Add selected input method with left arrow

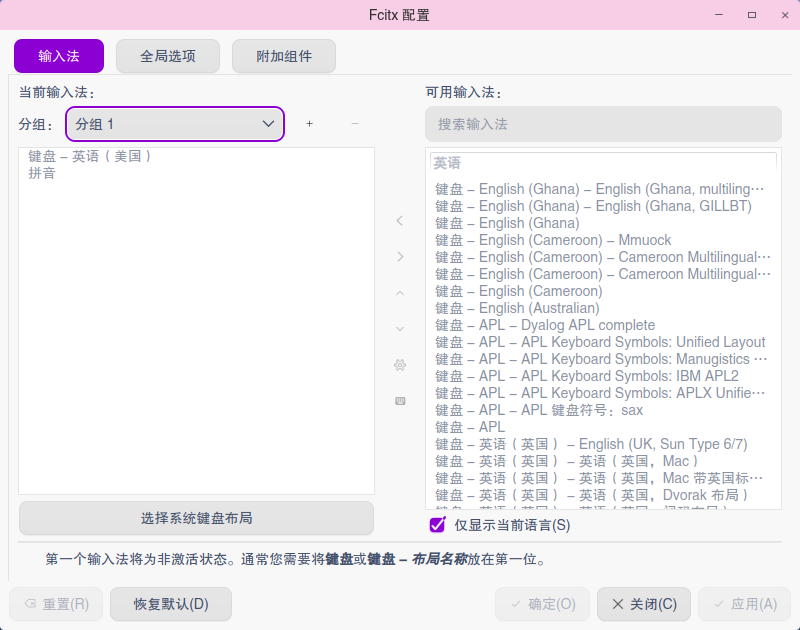(x=400, y=221)
